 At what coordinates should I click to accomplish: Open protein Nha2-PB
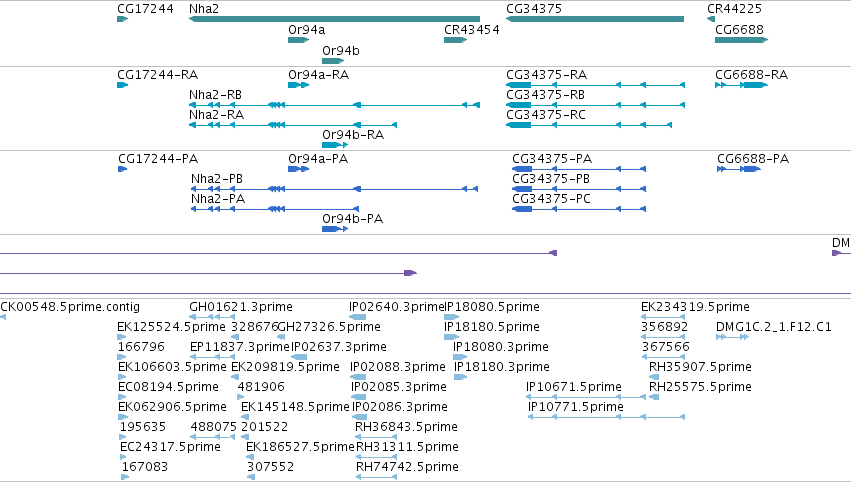pos(217,179)
